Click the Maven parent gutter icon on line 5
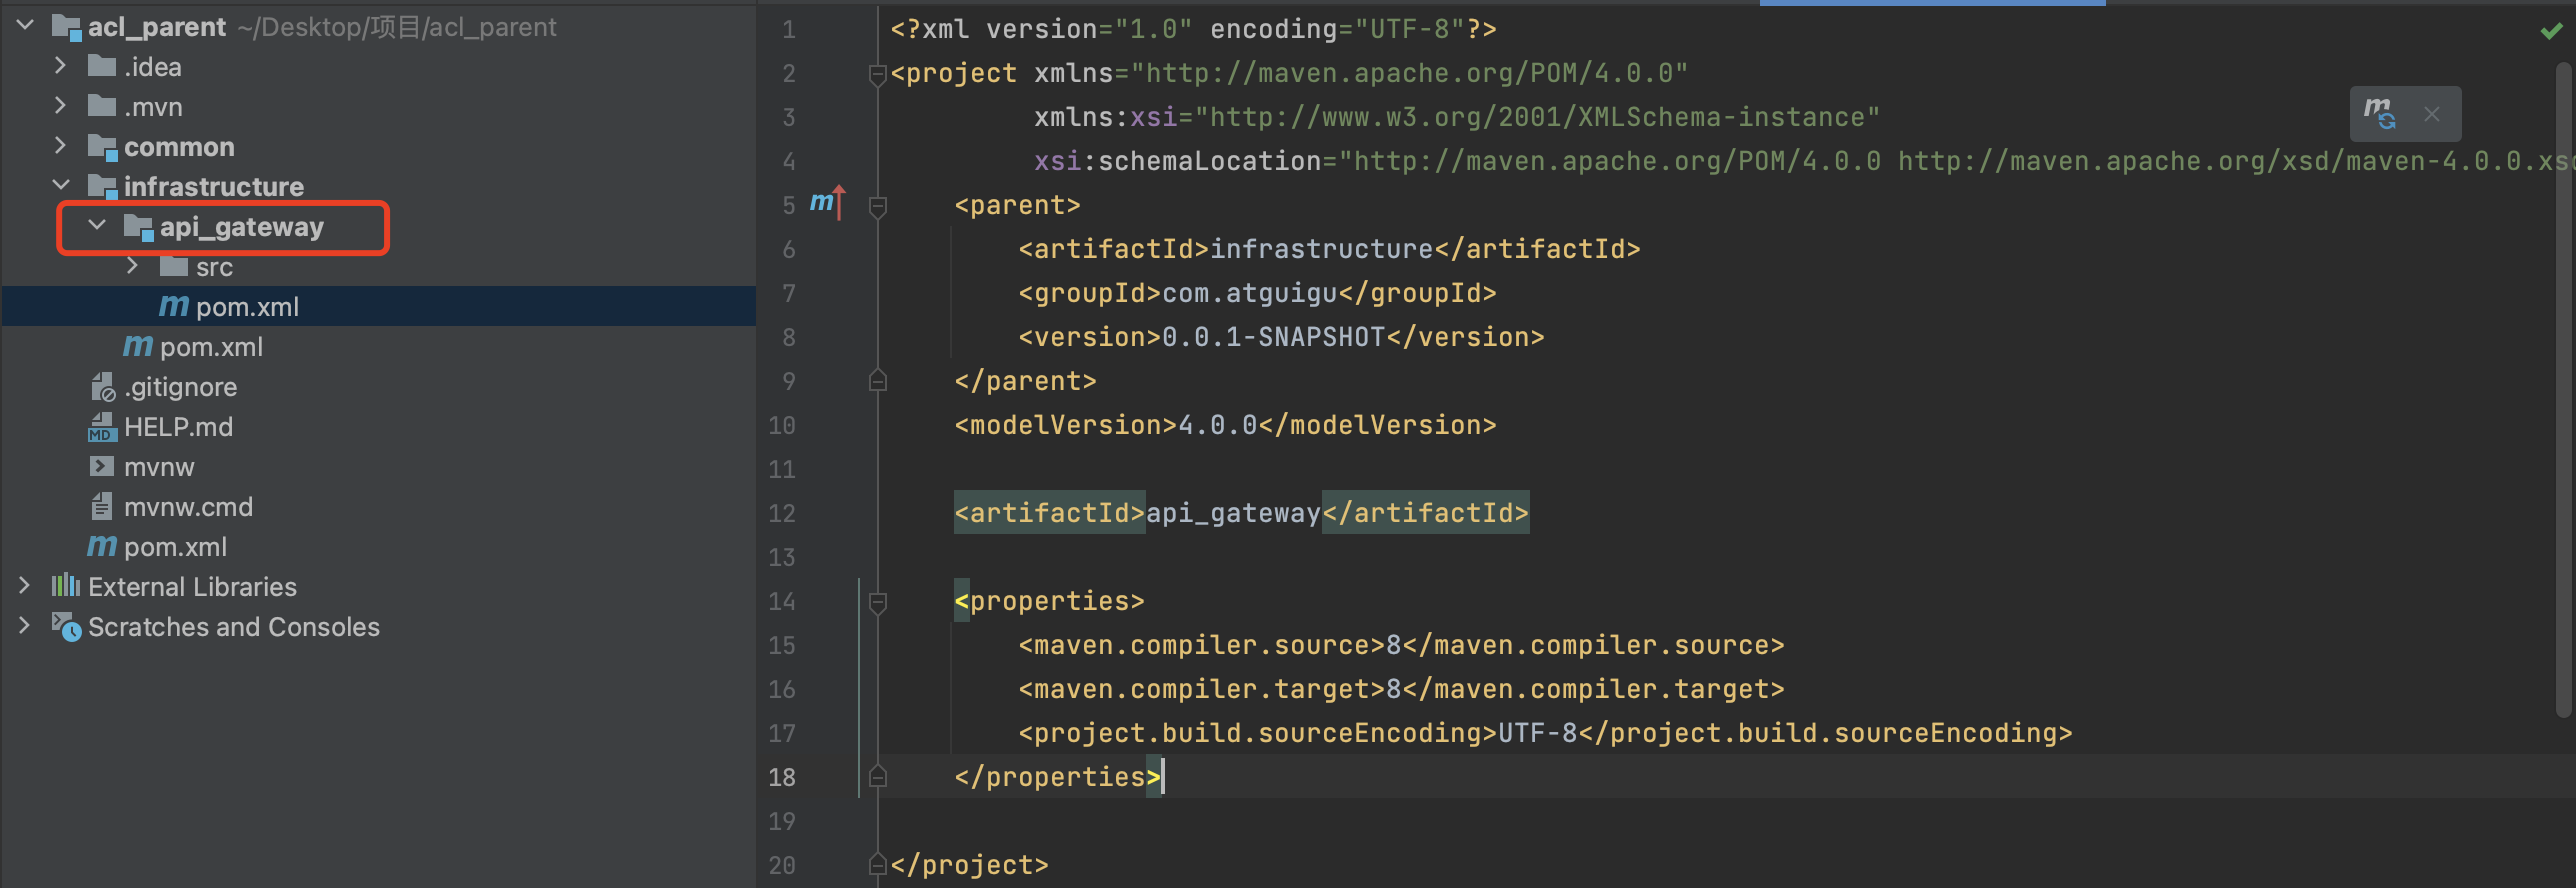This screenshot has width=2576, height=888. pos(826,203)
